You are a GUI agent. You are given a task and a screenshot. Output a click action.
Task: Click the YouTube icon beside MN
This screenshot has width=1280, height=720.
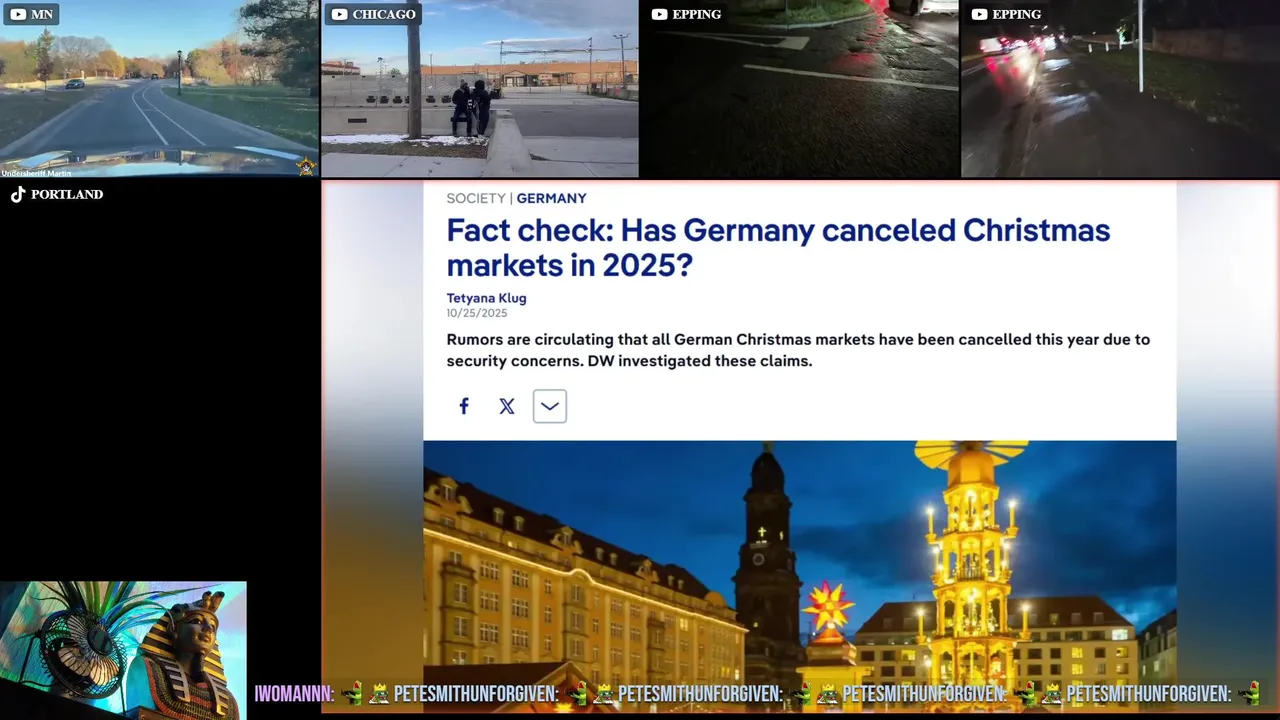click(18, 14)
